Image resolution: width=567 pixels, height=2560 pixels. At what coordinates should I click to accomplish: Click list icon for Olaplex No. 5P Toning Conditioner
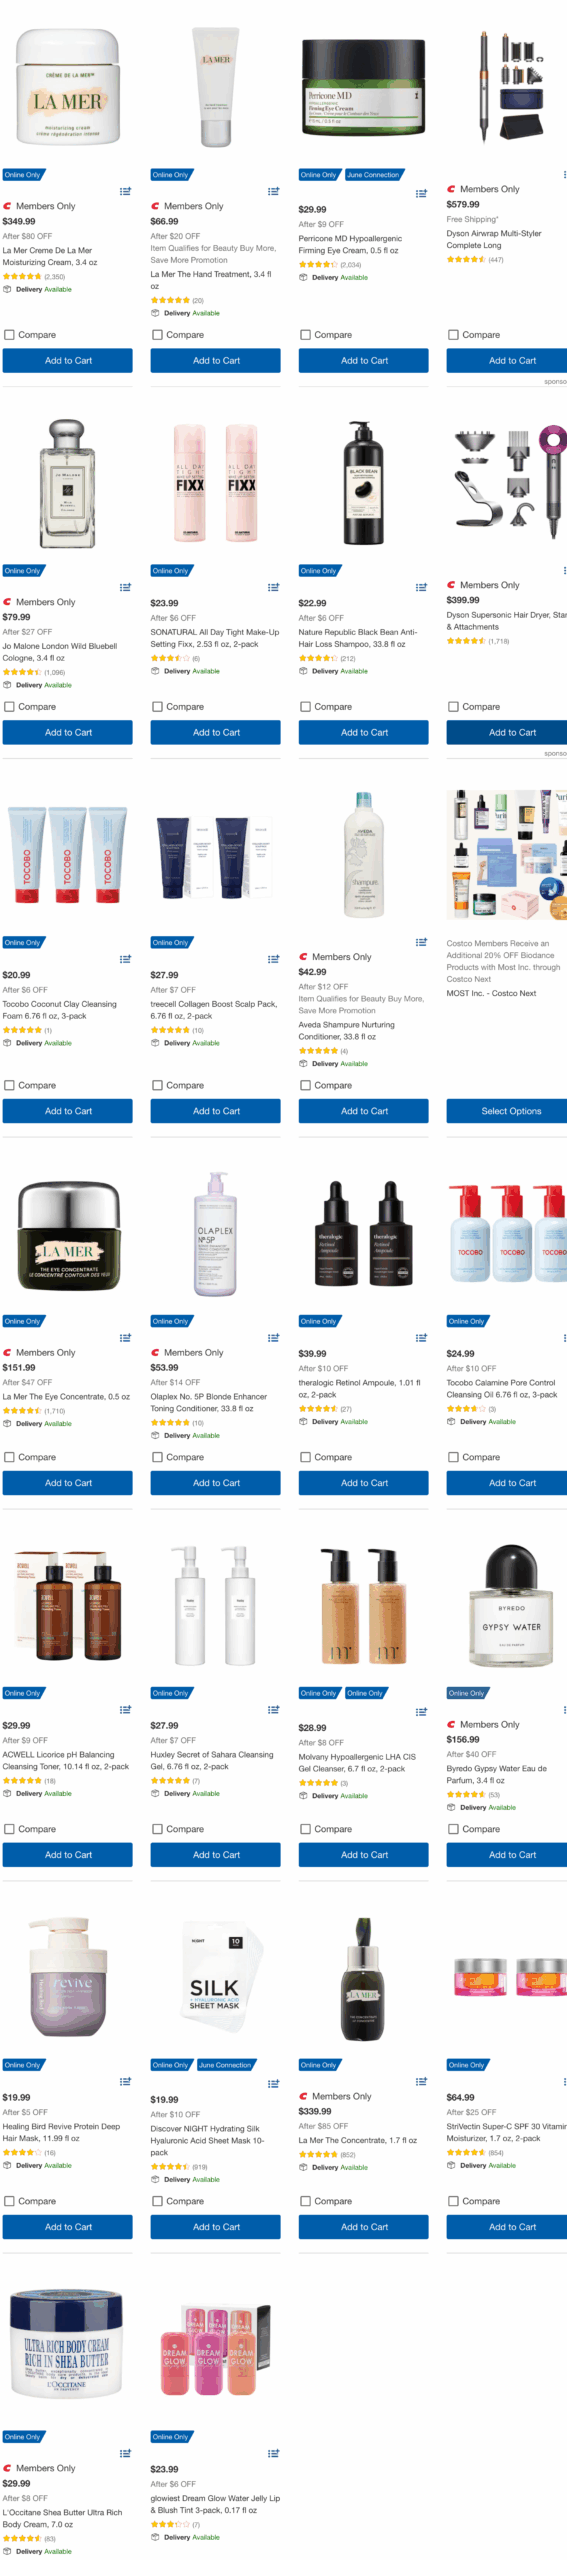(273, 1337)
